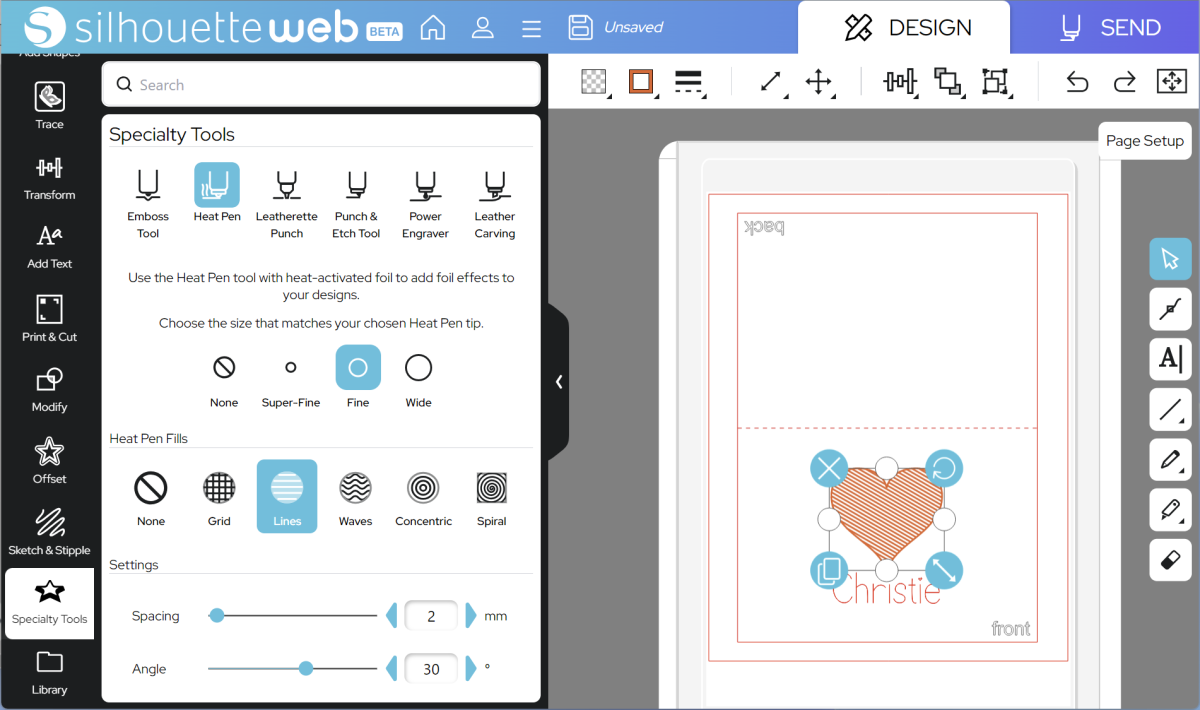Open the scale tool dropdown
1200x710 pixels.
771,82
